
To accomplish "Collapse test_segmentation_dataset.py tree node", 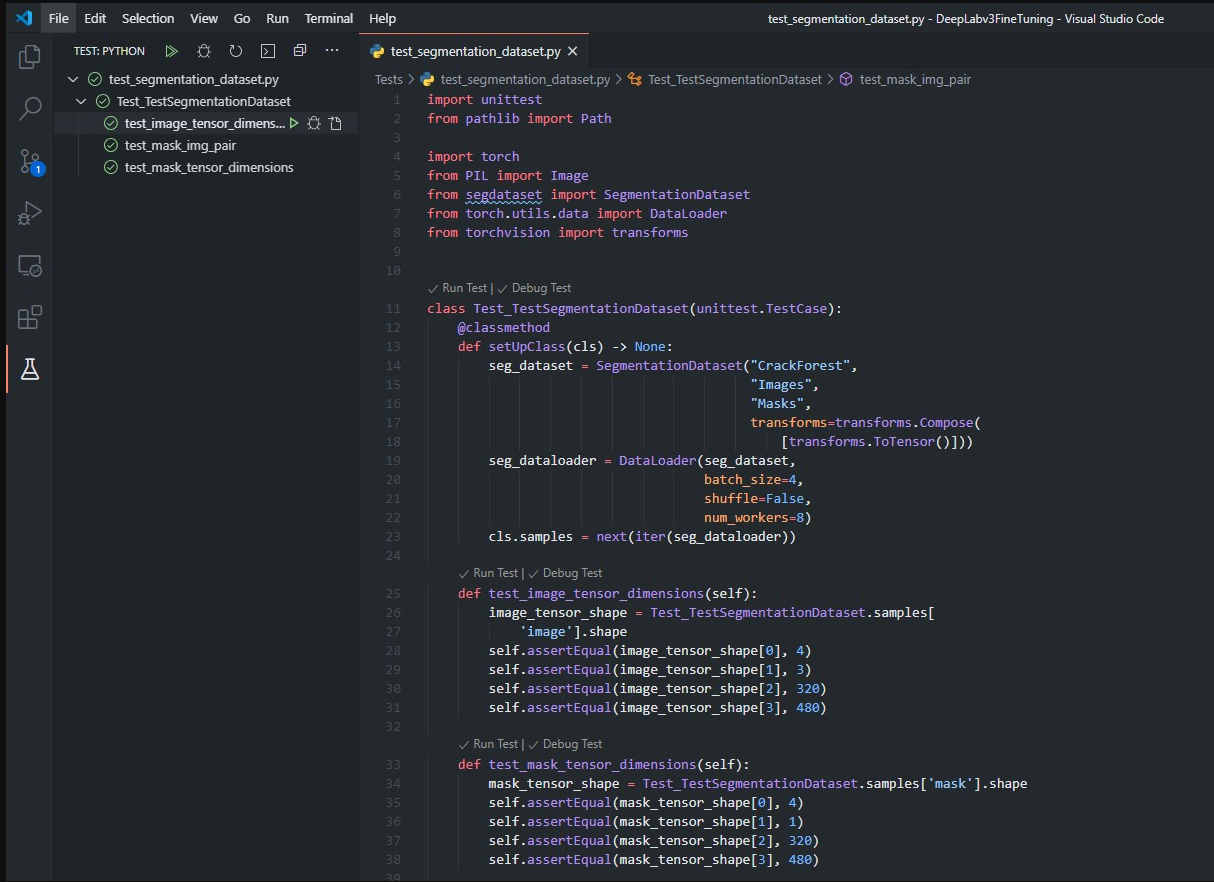I will click(72, 79).
